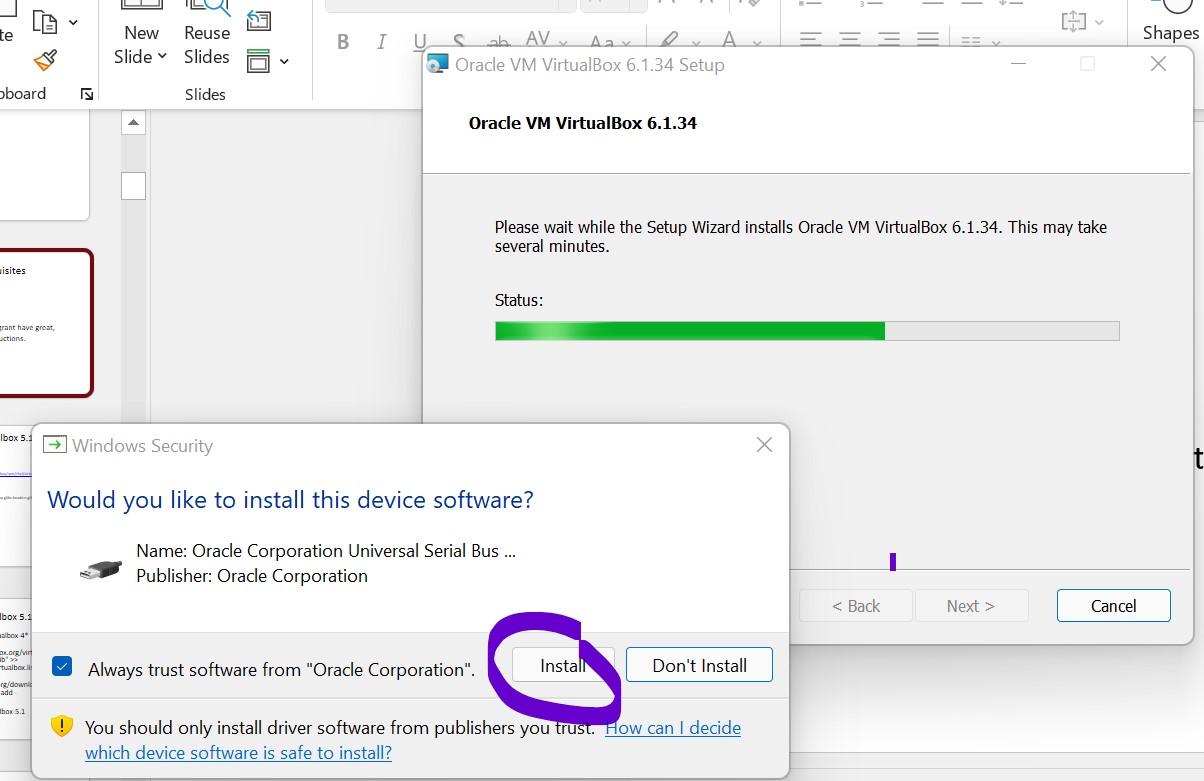Cancel the VirtualBox setup wizard
Viewport: 1204px width, 781px height.
click(x=1113, y=606)
